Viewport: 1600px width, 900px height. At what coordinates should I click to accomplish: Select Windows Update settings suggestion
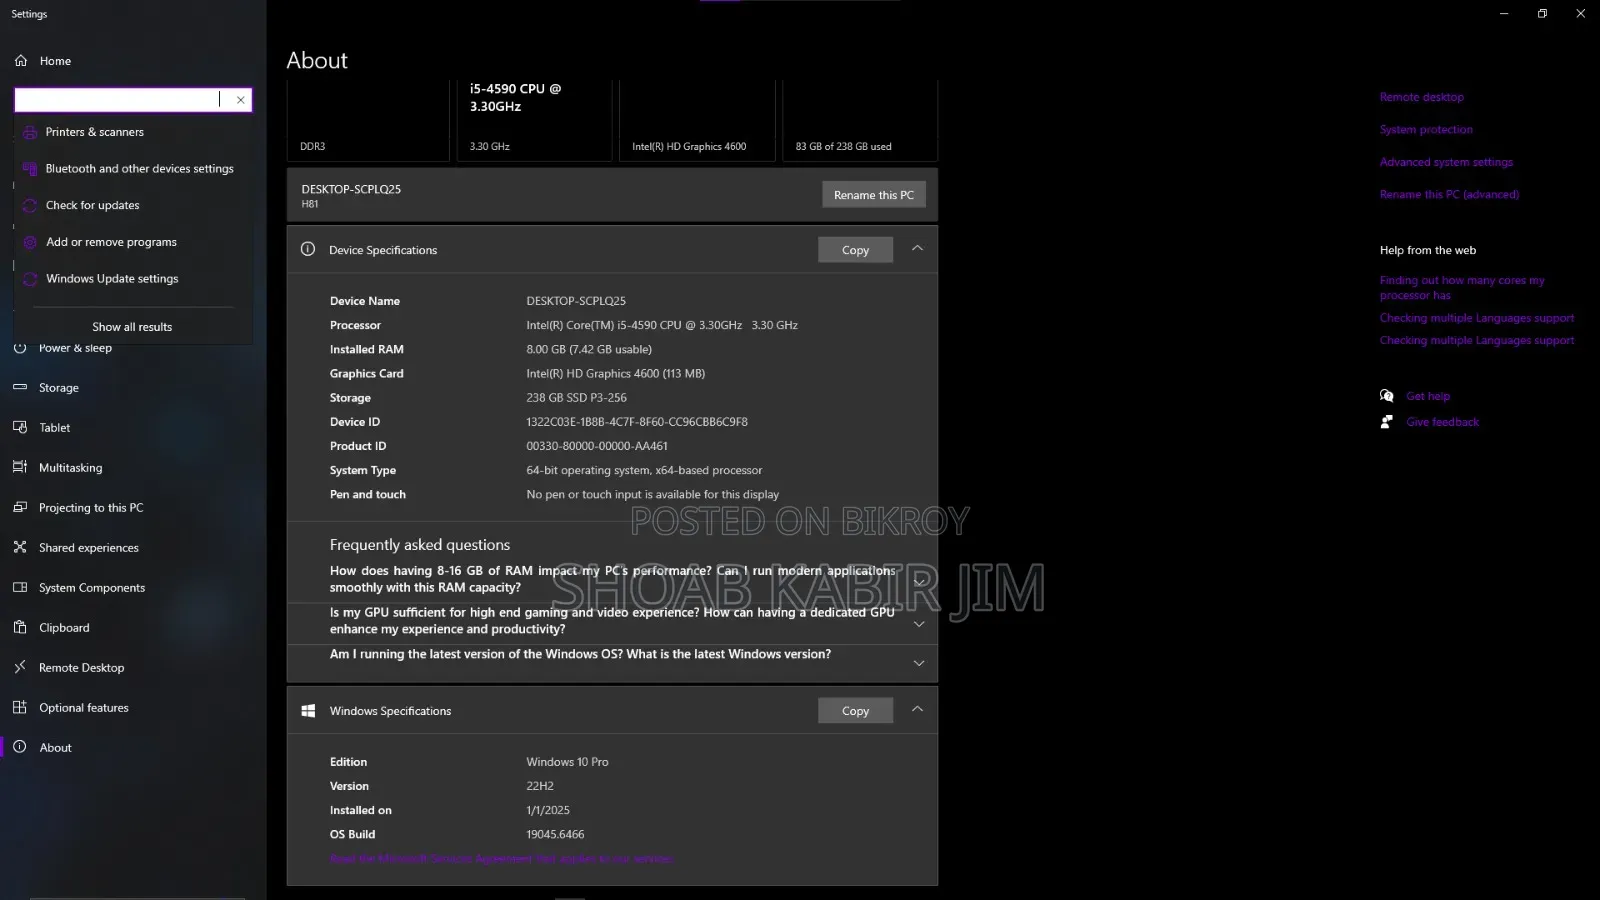(132, 279)
